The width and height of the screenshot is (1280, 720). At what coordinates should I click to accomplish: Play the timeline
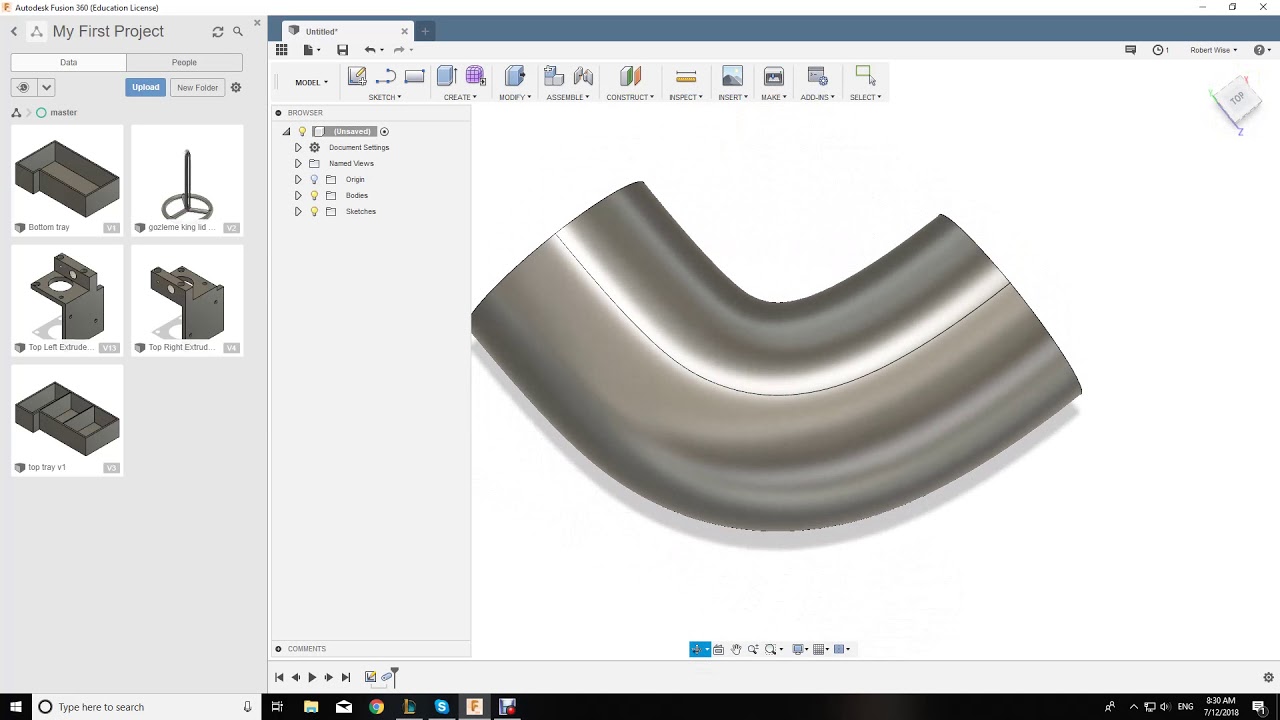312,677
